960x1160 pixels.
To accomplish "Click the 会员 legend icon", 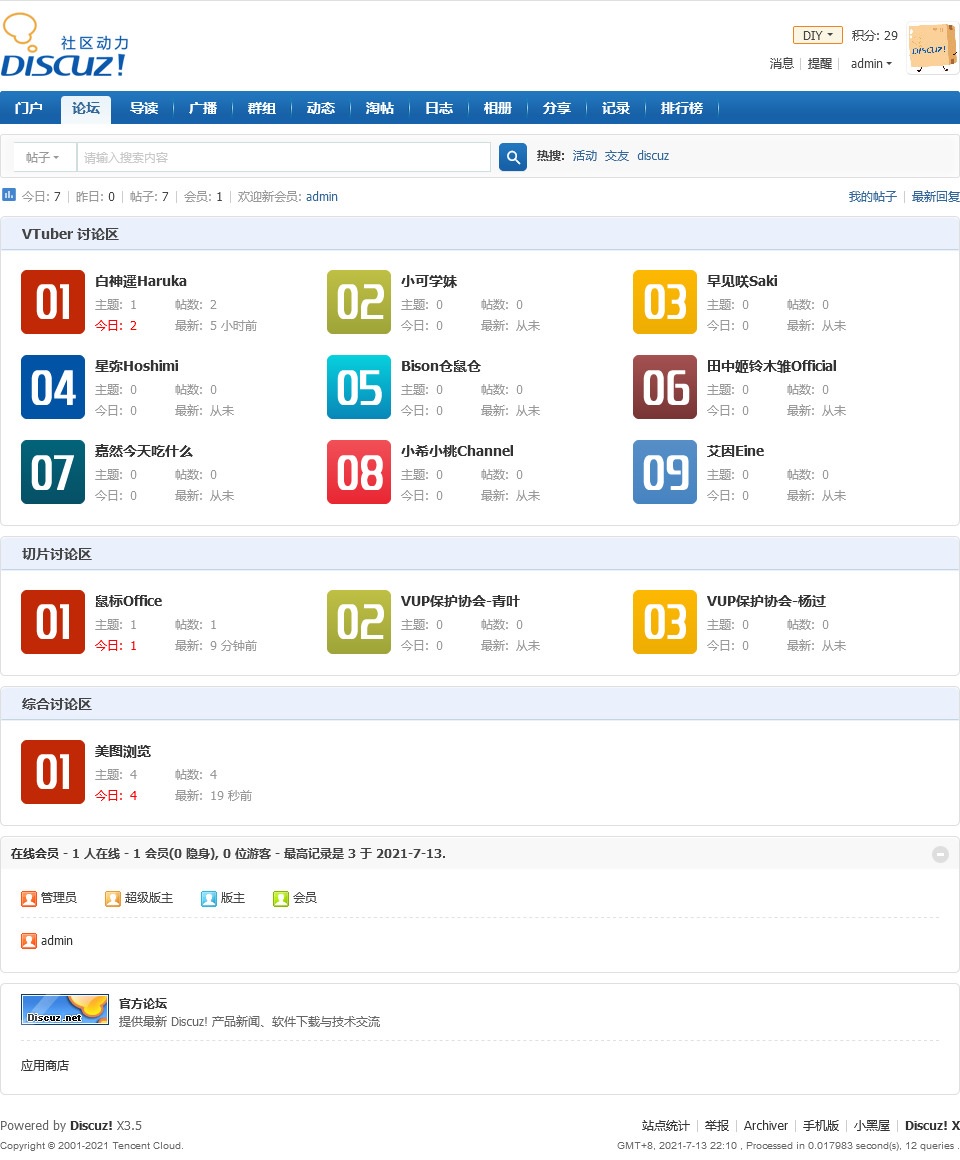I will coord(280,898).
